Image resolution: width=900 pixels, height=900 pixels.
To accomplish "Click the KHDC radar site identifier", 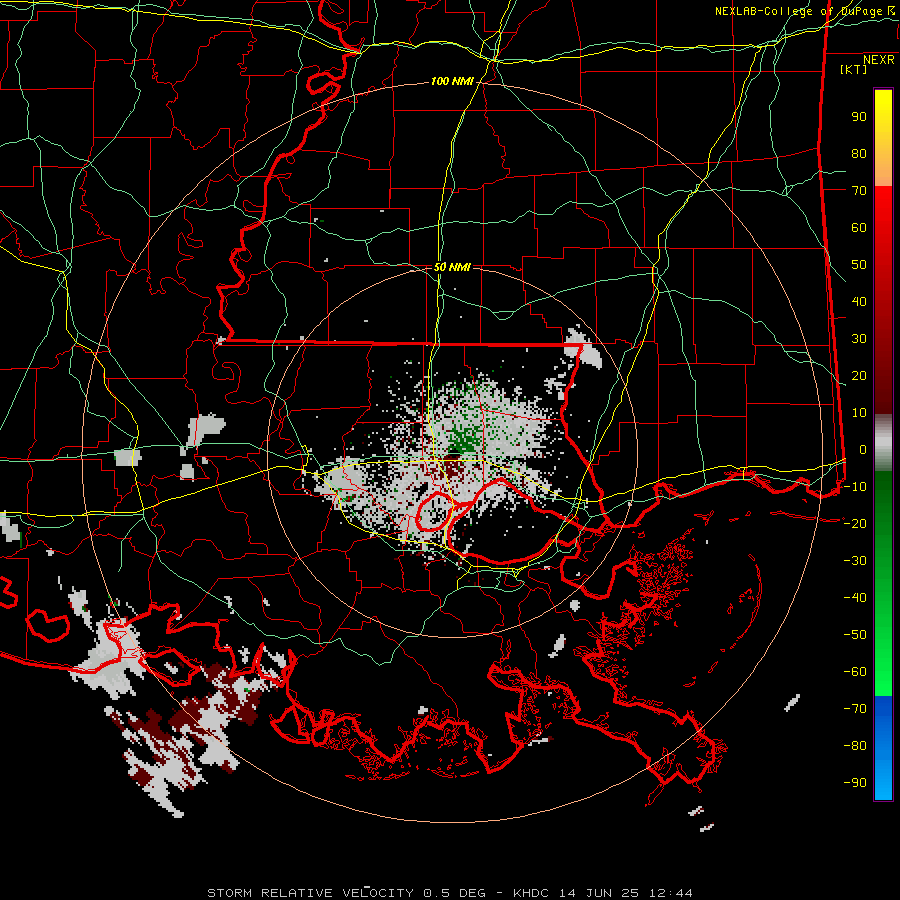I will 531,893.
